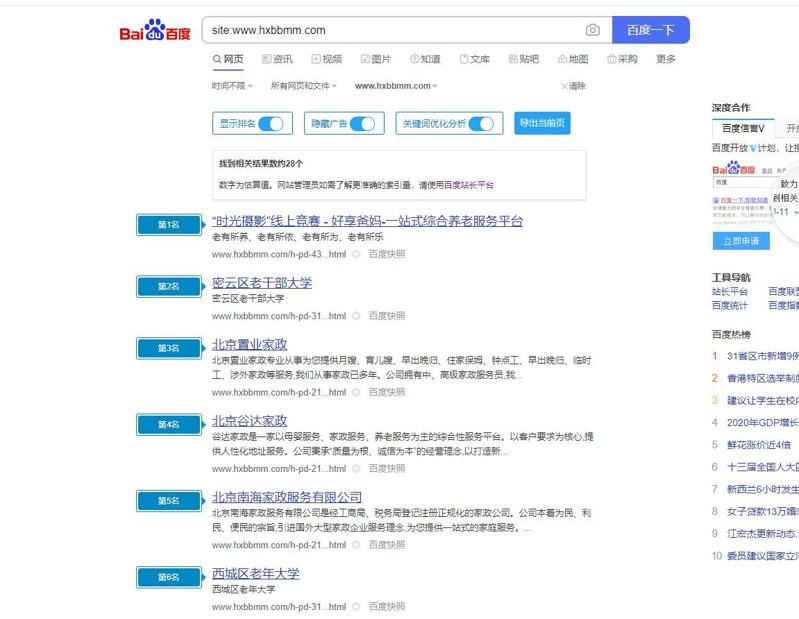Image resolution: width=799 pixels, height=619 pixels.
Task: Click circle icon after 西城区老年大学 URL
Action: point(356,607)
